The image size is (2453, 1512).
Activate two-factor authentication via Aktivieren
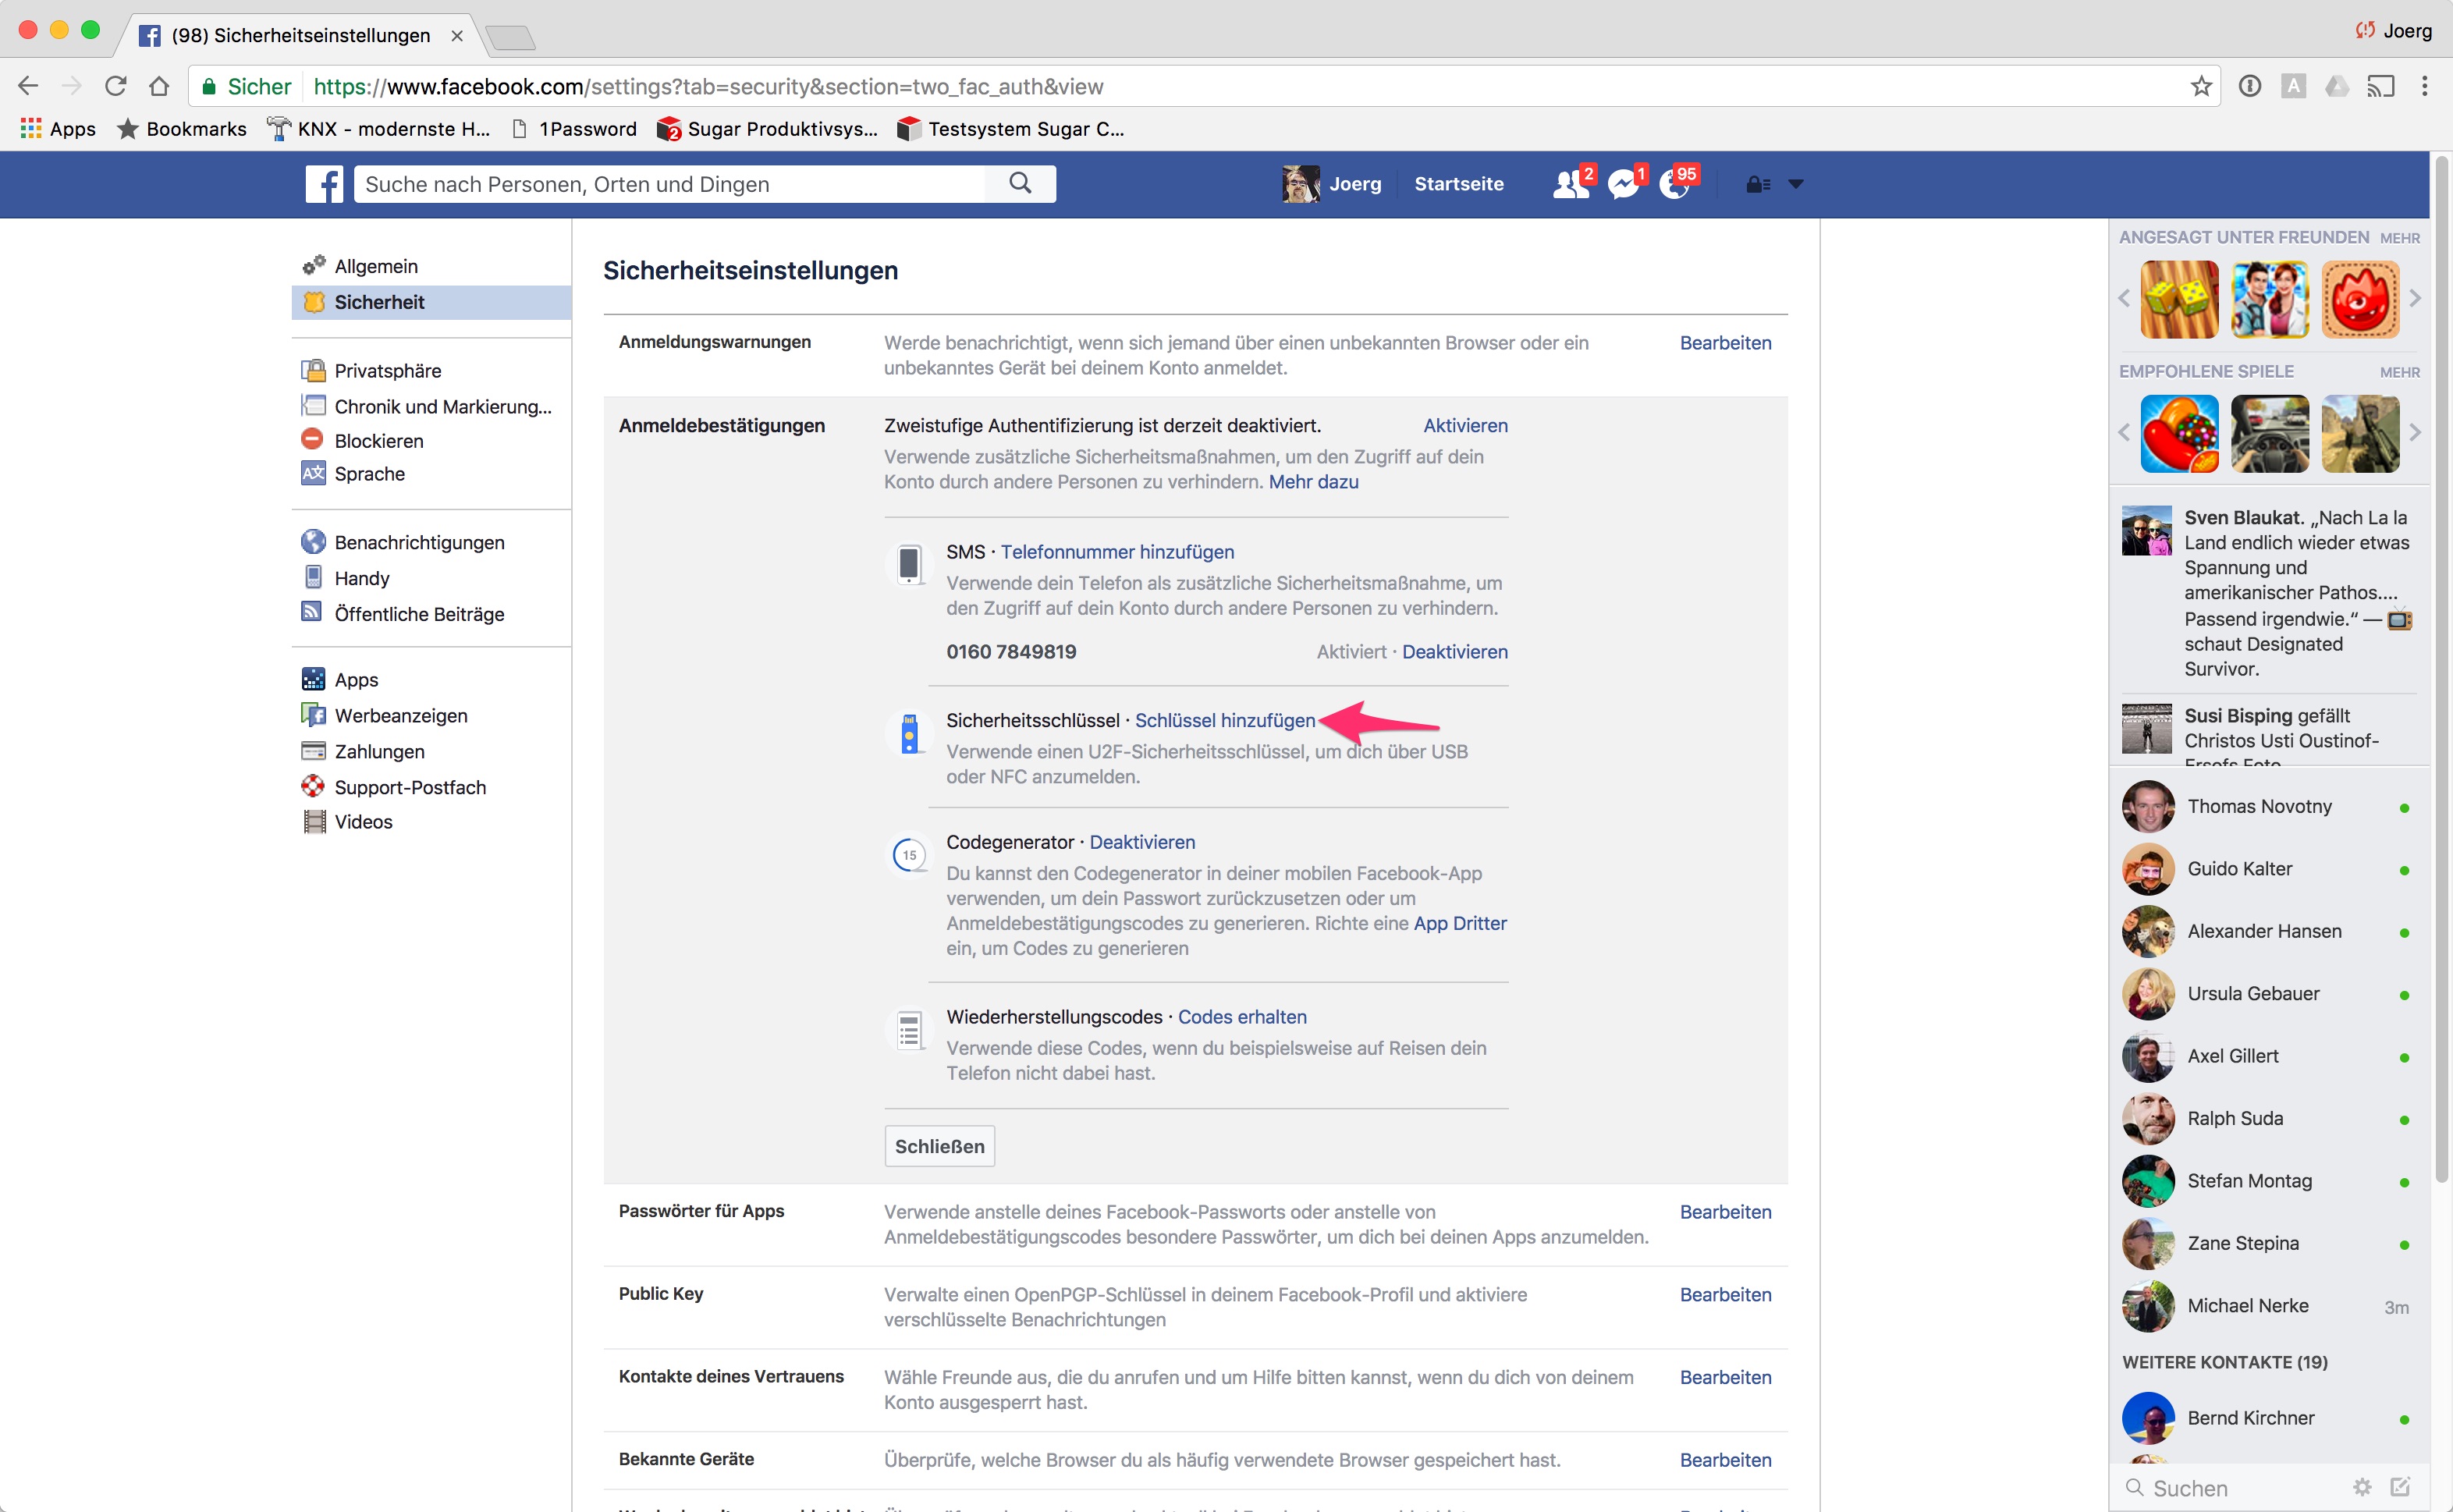tap(1465, 426)
